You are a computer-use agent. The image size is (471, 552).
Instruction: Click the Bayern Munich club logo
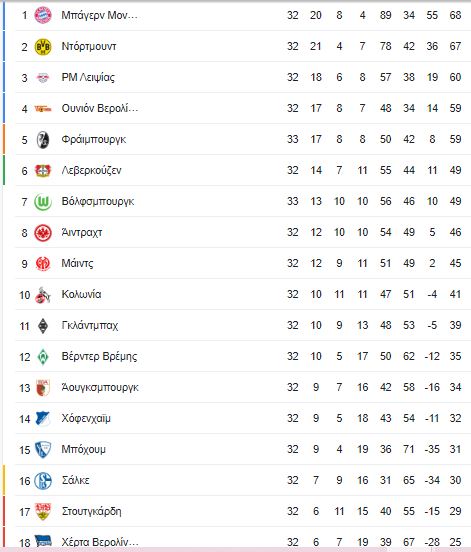point(43,15)
